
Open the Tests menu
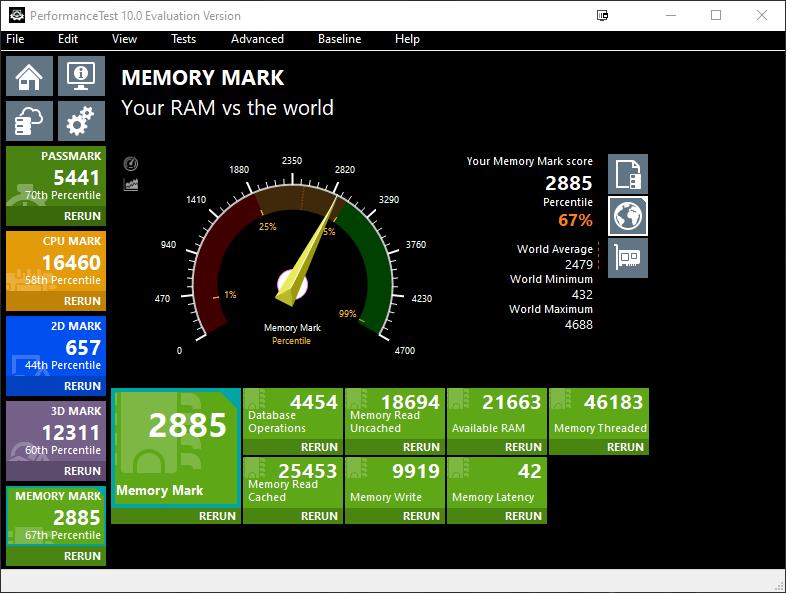tap(183, 39)
